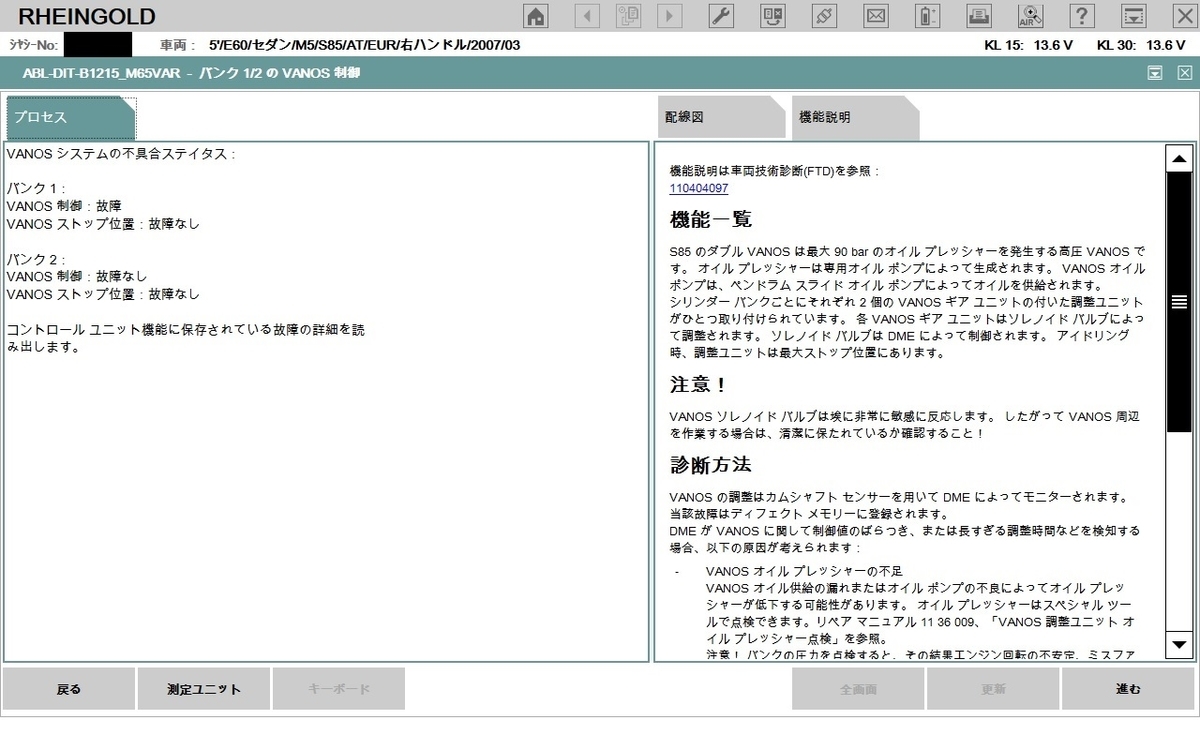Minimize application via toolbar tray icon
Screen dimensions: 1200x750
(1133, 15)
